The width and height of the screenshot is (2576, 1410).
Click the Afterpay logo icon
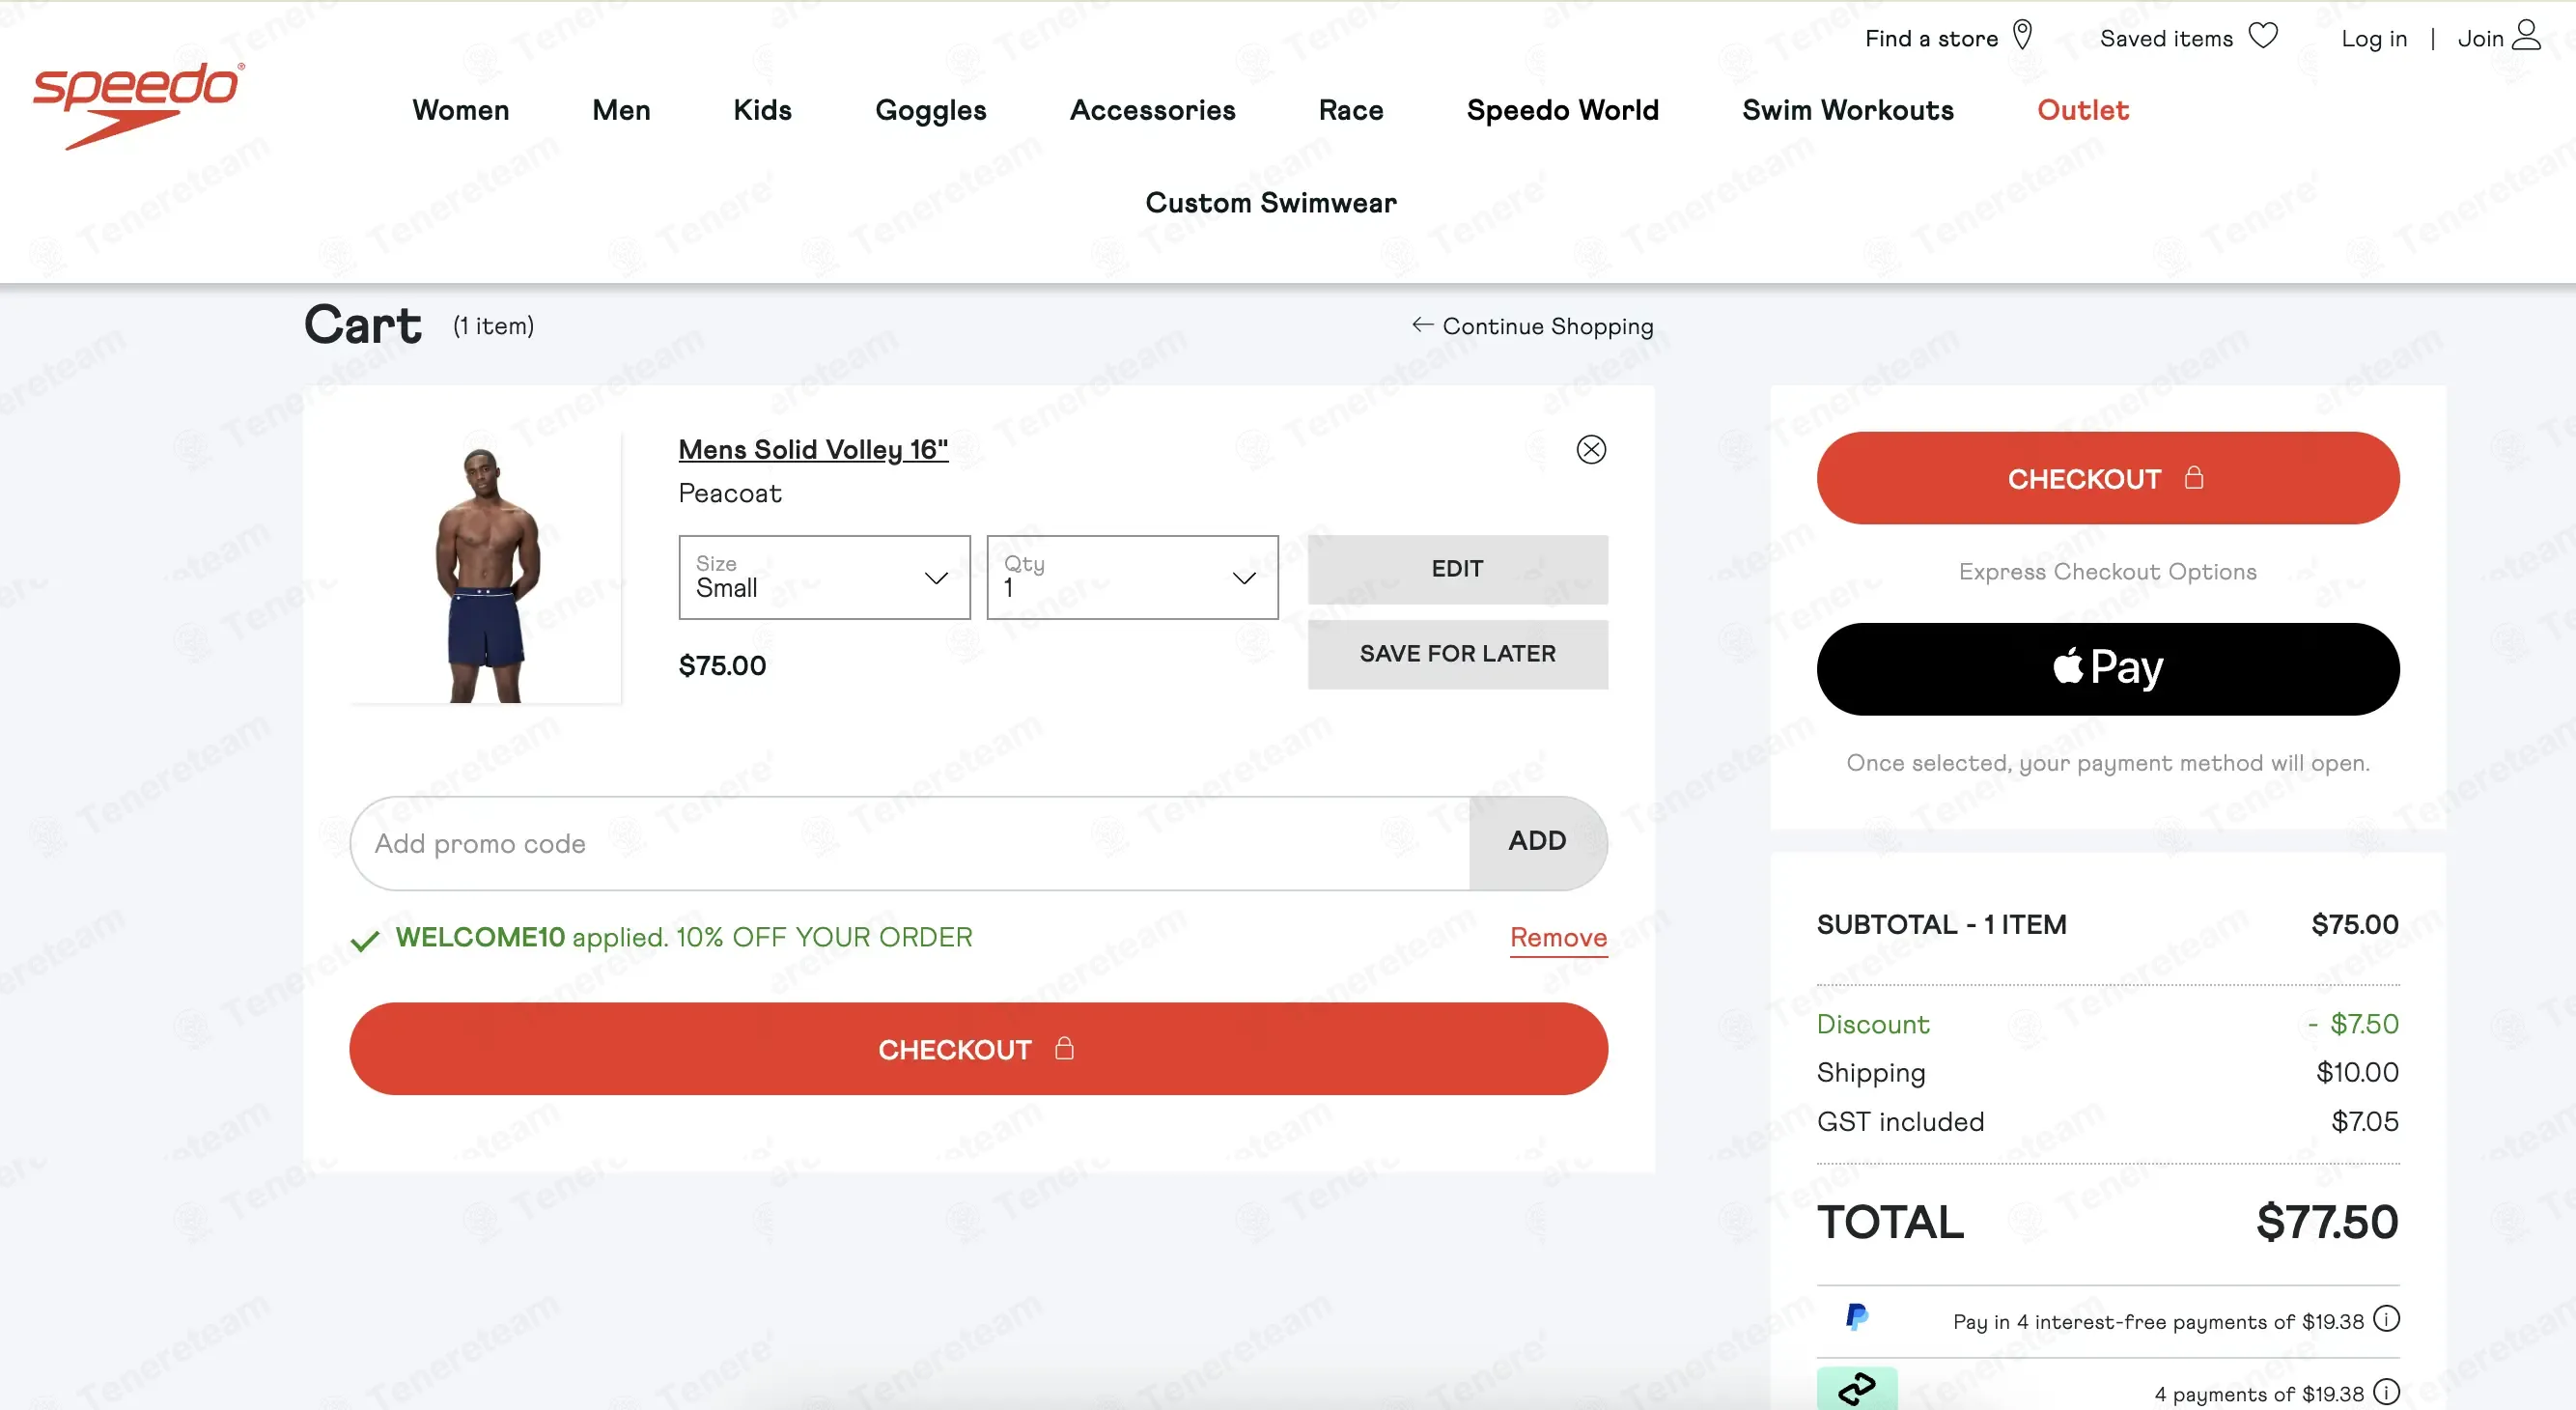point(1857,1388)
